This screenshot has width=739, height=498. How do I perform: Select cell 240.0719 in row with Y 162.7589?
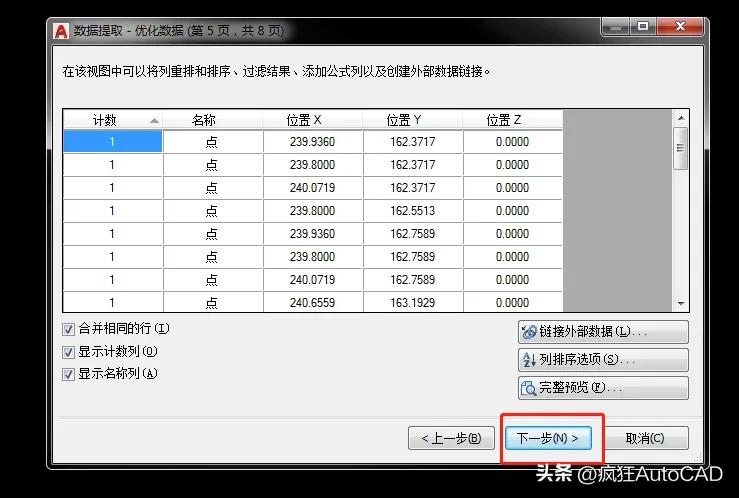pos(313,279)
